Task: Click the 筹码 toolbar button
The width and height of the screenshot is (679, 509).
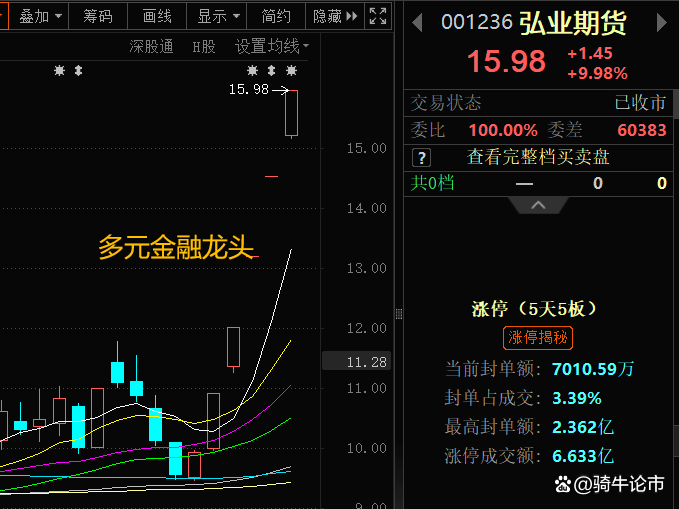Action: pos(98,16)
